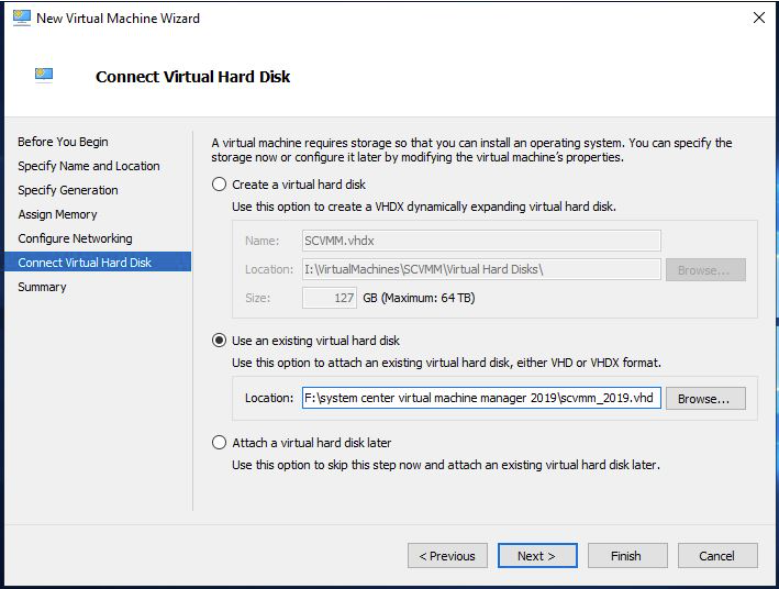Select Create a virtual hard disk option
The height and width of the screenshot is (591, 783).
(219, 184)
